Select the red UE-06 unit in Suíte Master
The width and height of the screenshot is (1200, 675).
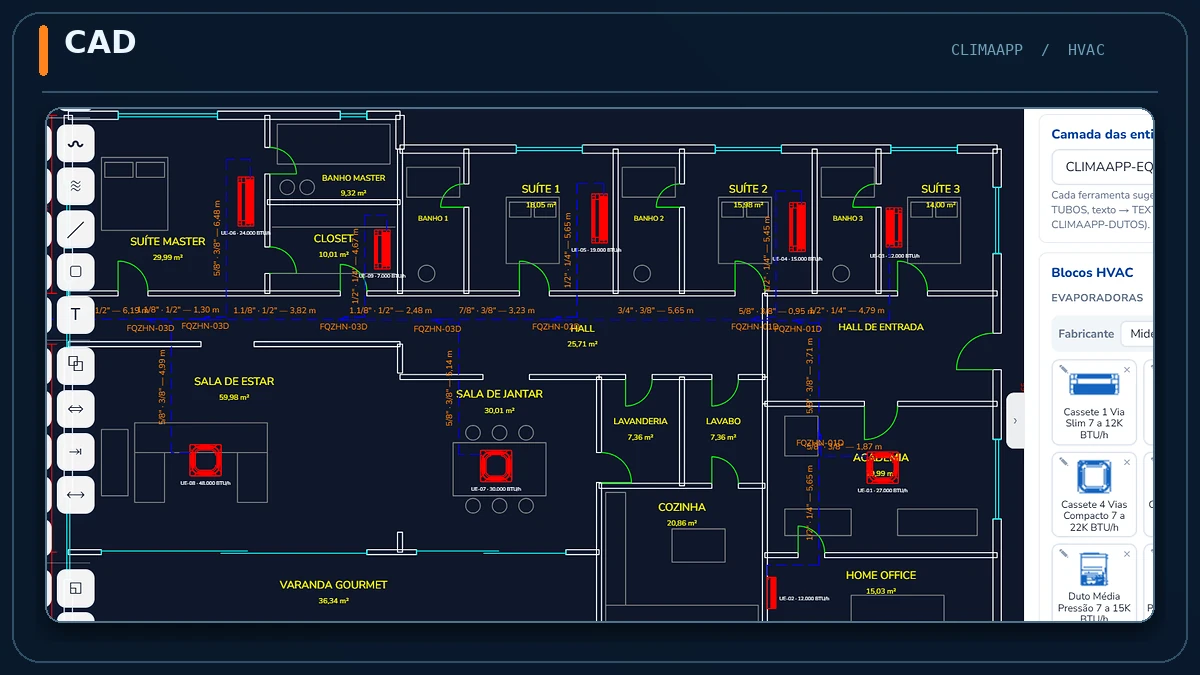coord(246,201)
